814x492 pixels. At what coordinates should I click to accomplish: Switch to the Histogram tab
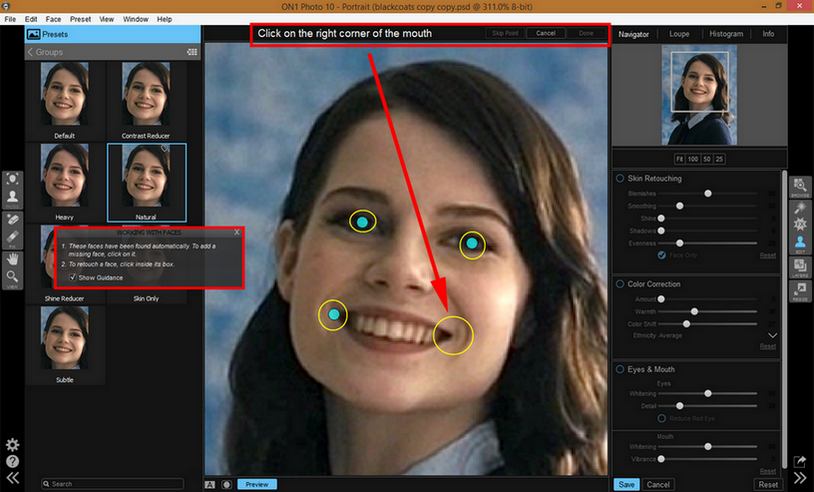point(726,34)
